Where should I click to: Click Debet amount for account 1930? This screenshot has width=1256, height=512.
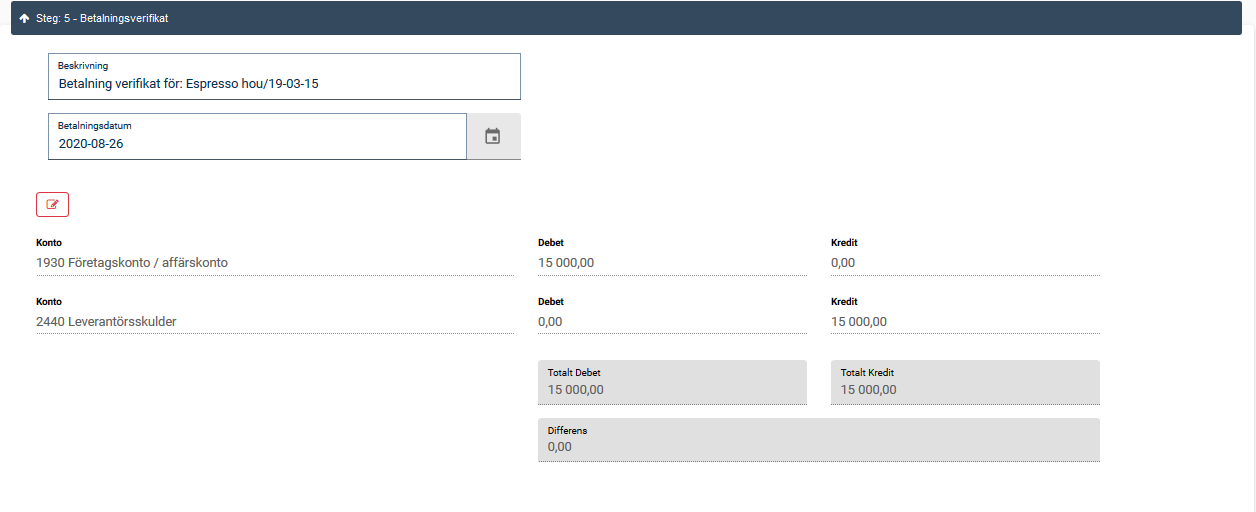click(671, 263)
